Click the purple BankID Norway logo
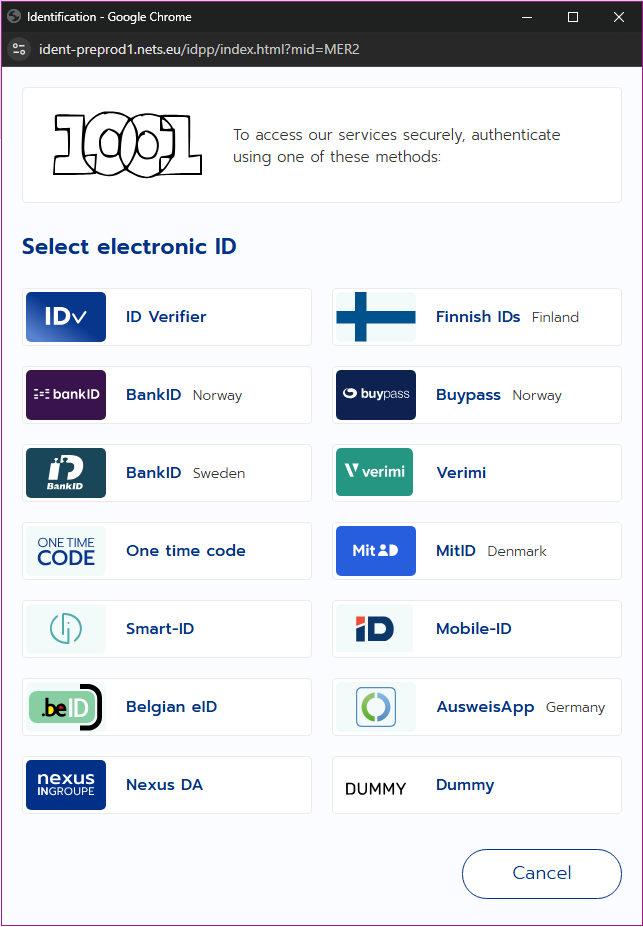This screenshot has height=927, width=643. coord(66,395)
